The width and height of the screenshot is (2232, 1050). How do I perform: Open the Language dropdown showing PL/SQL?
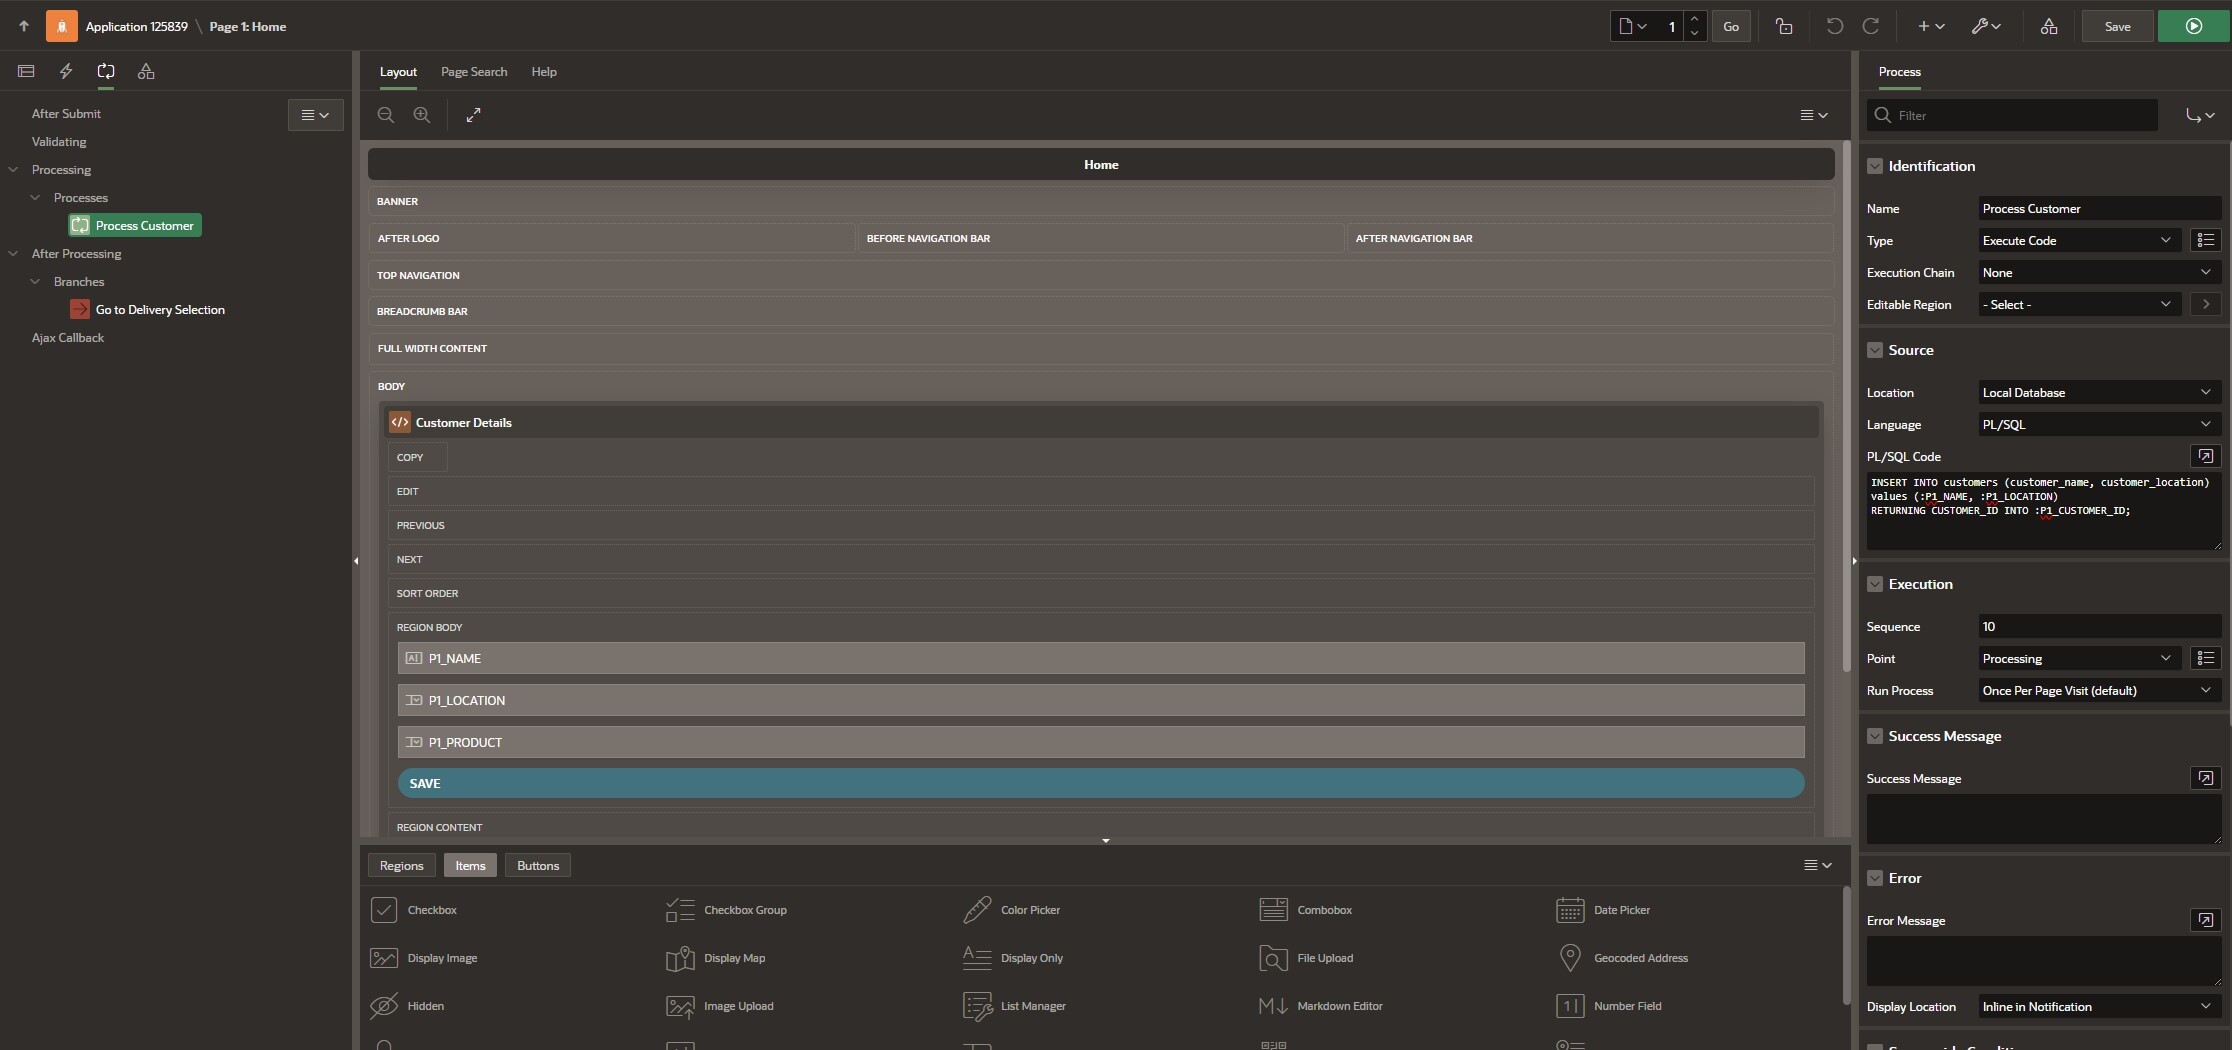click(2099, 424)
